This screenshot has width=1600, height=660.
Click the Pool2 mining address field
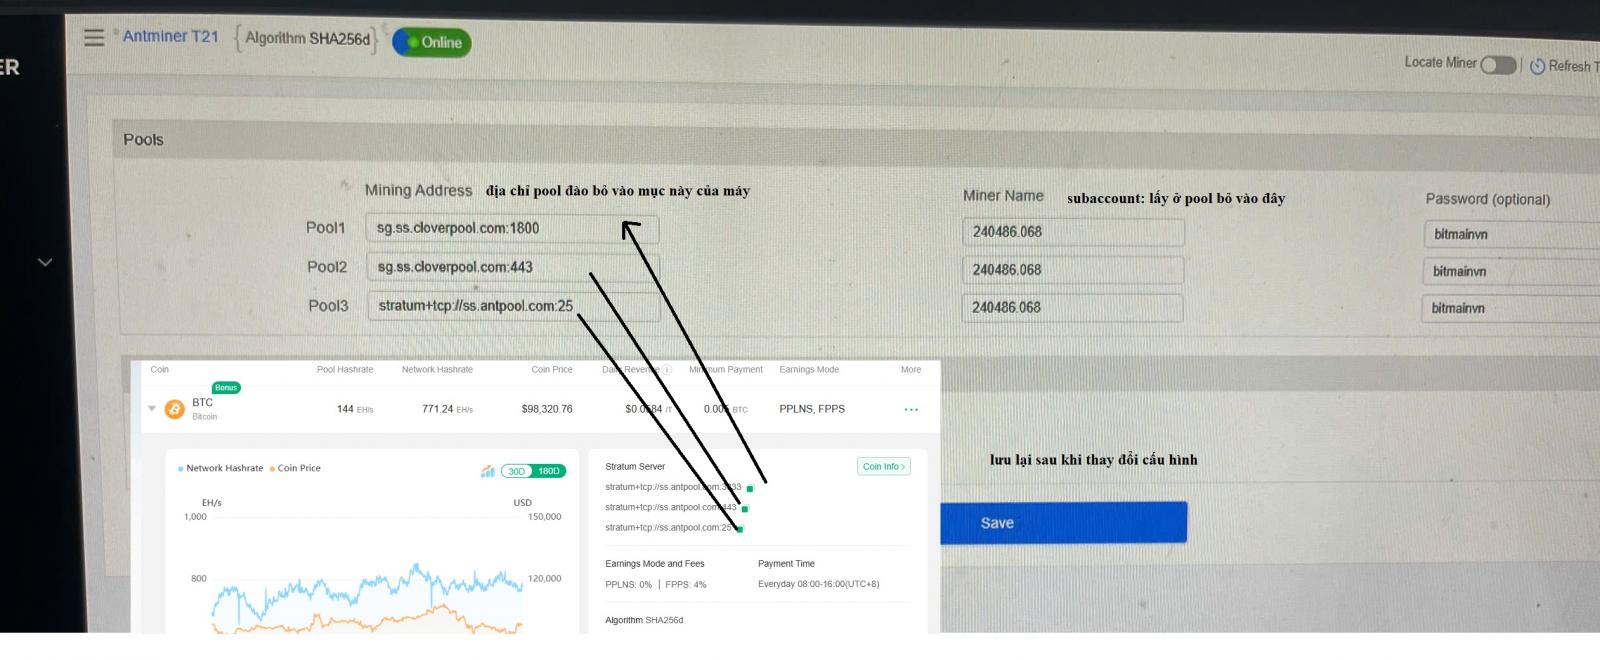512,267
